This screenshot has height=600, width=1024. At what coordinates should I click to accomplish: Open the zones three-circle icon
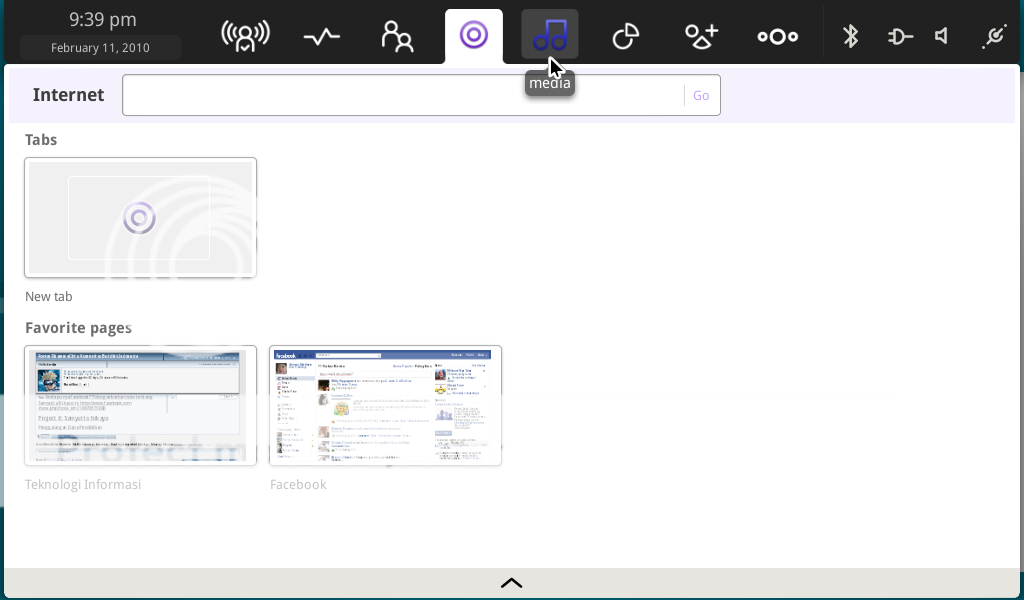point(777,37)
